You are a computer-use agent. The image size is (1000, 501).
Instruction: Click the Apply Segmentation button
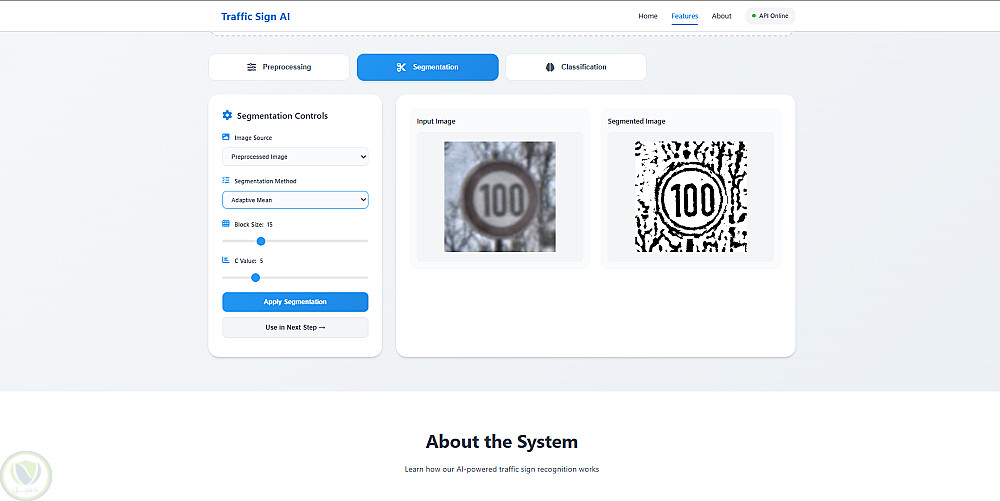[x=295, y=302]
